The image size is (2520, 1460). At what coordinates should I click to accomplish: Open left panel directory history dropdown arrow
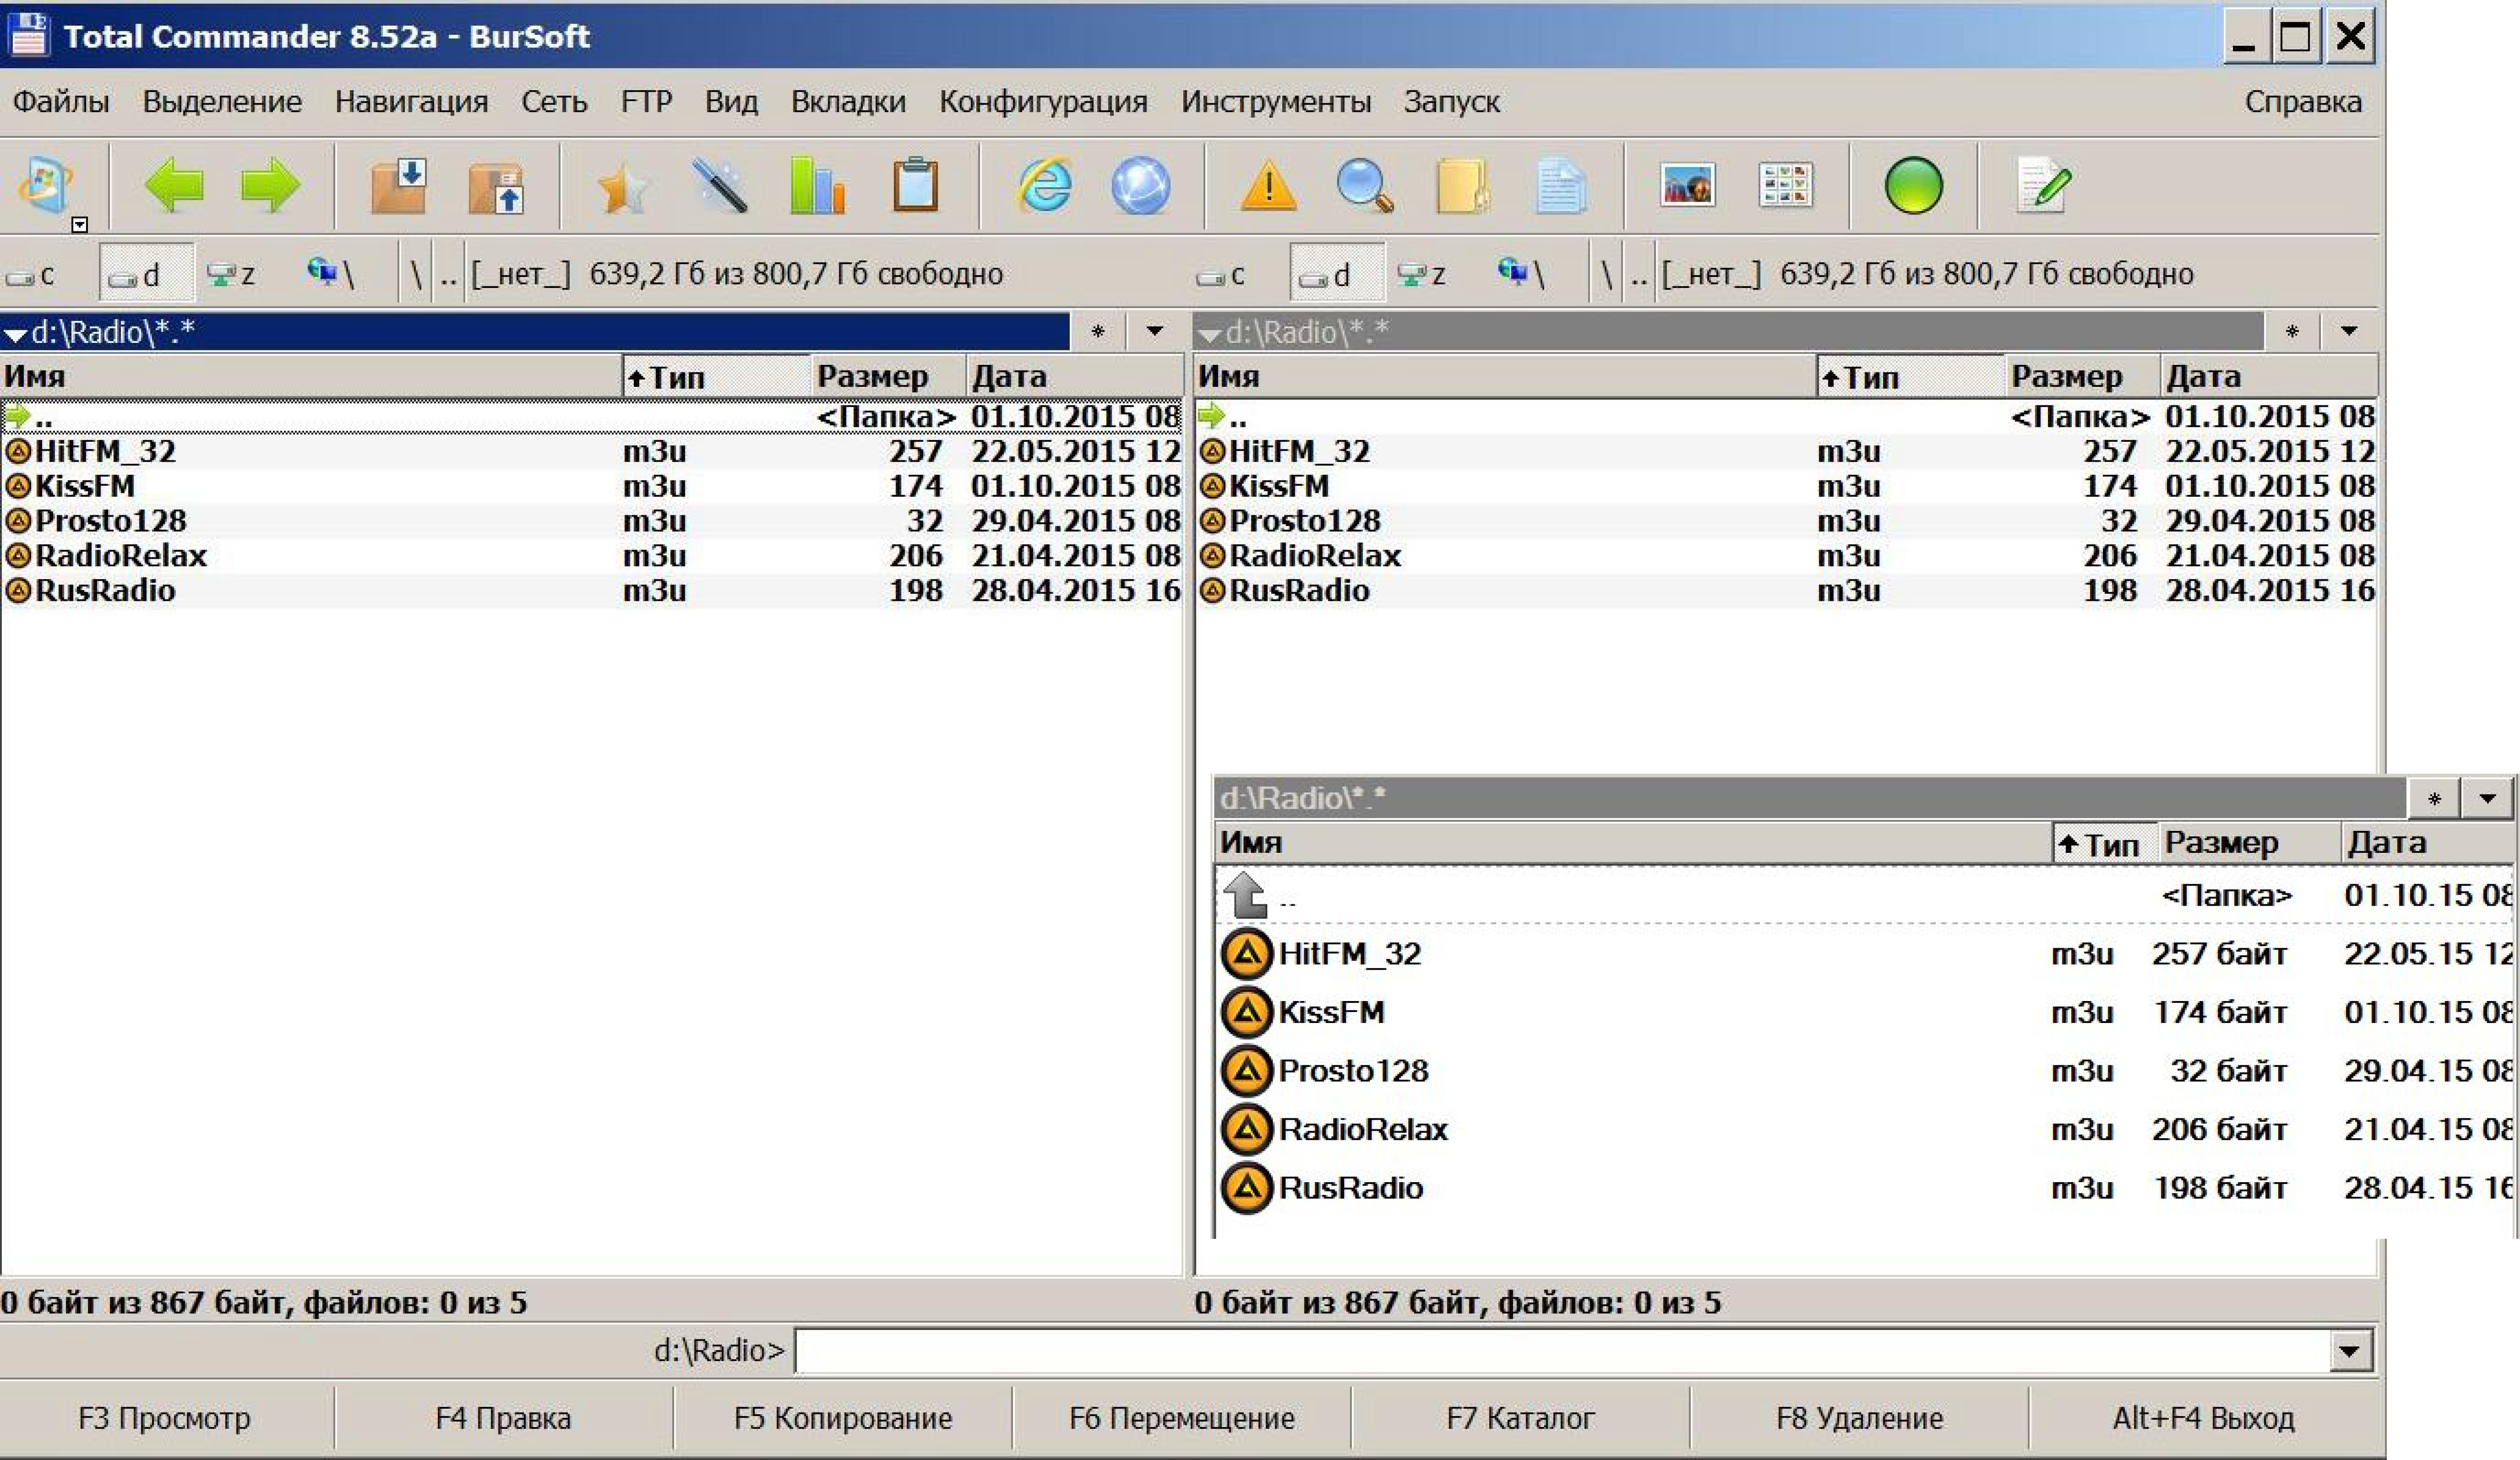[1155, 331]
